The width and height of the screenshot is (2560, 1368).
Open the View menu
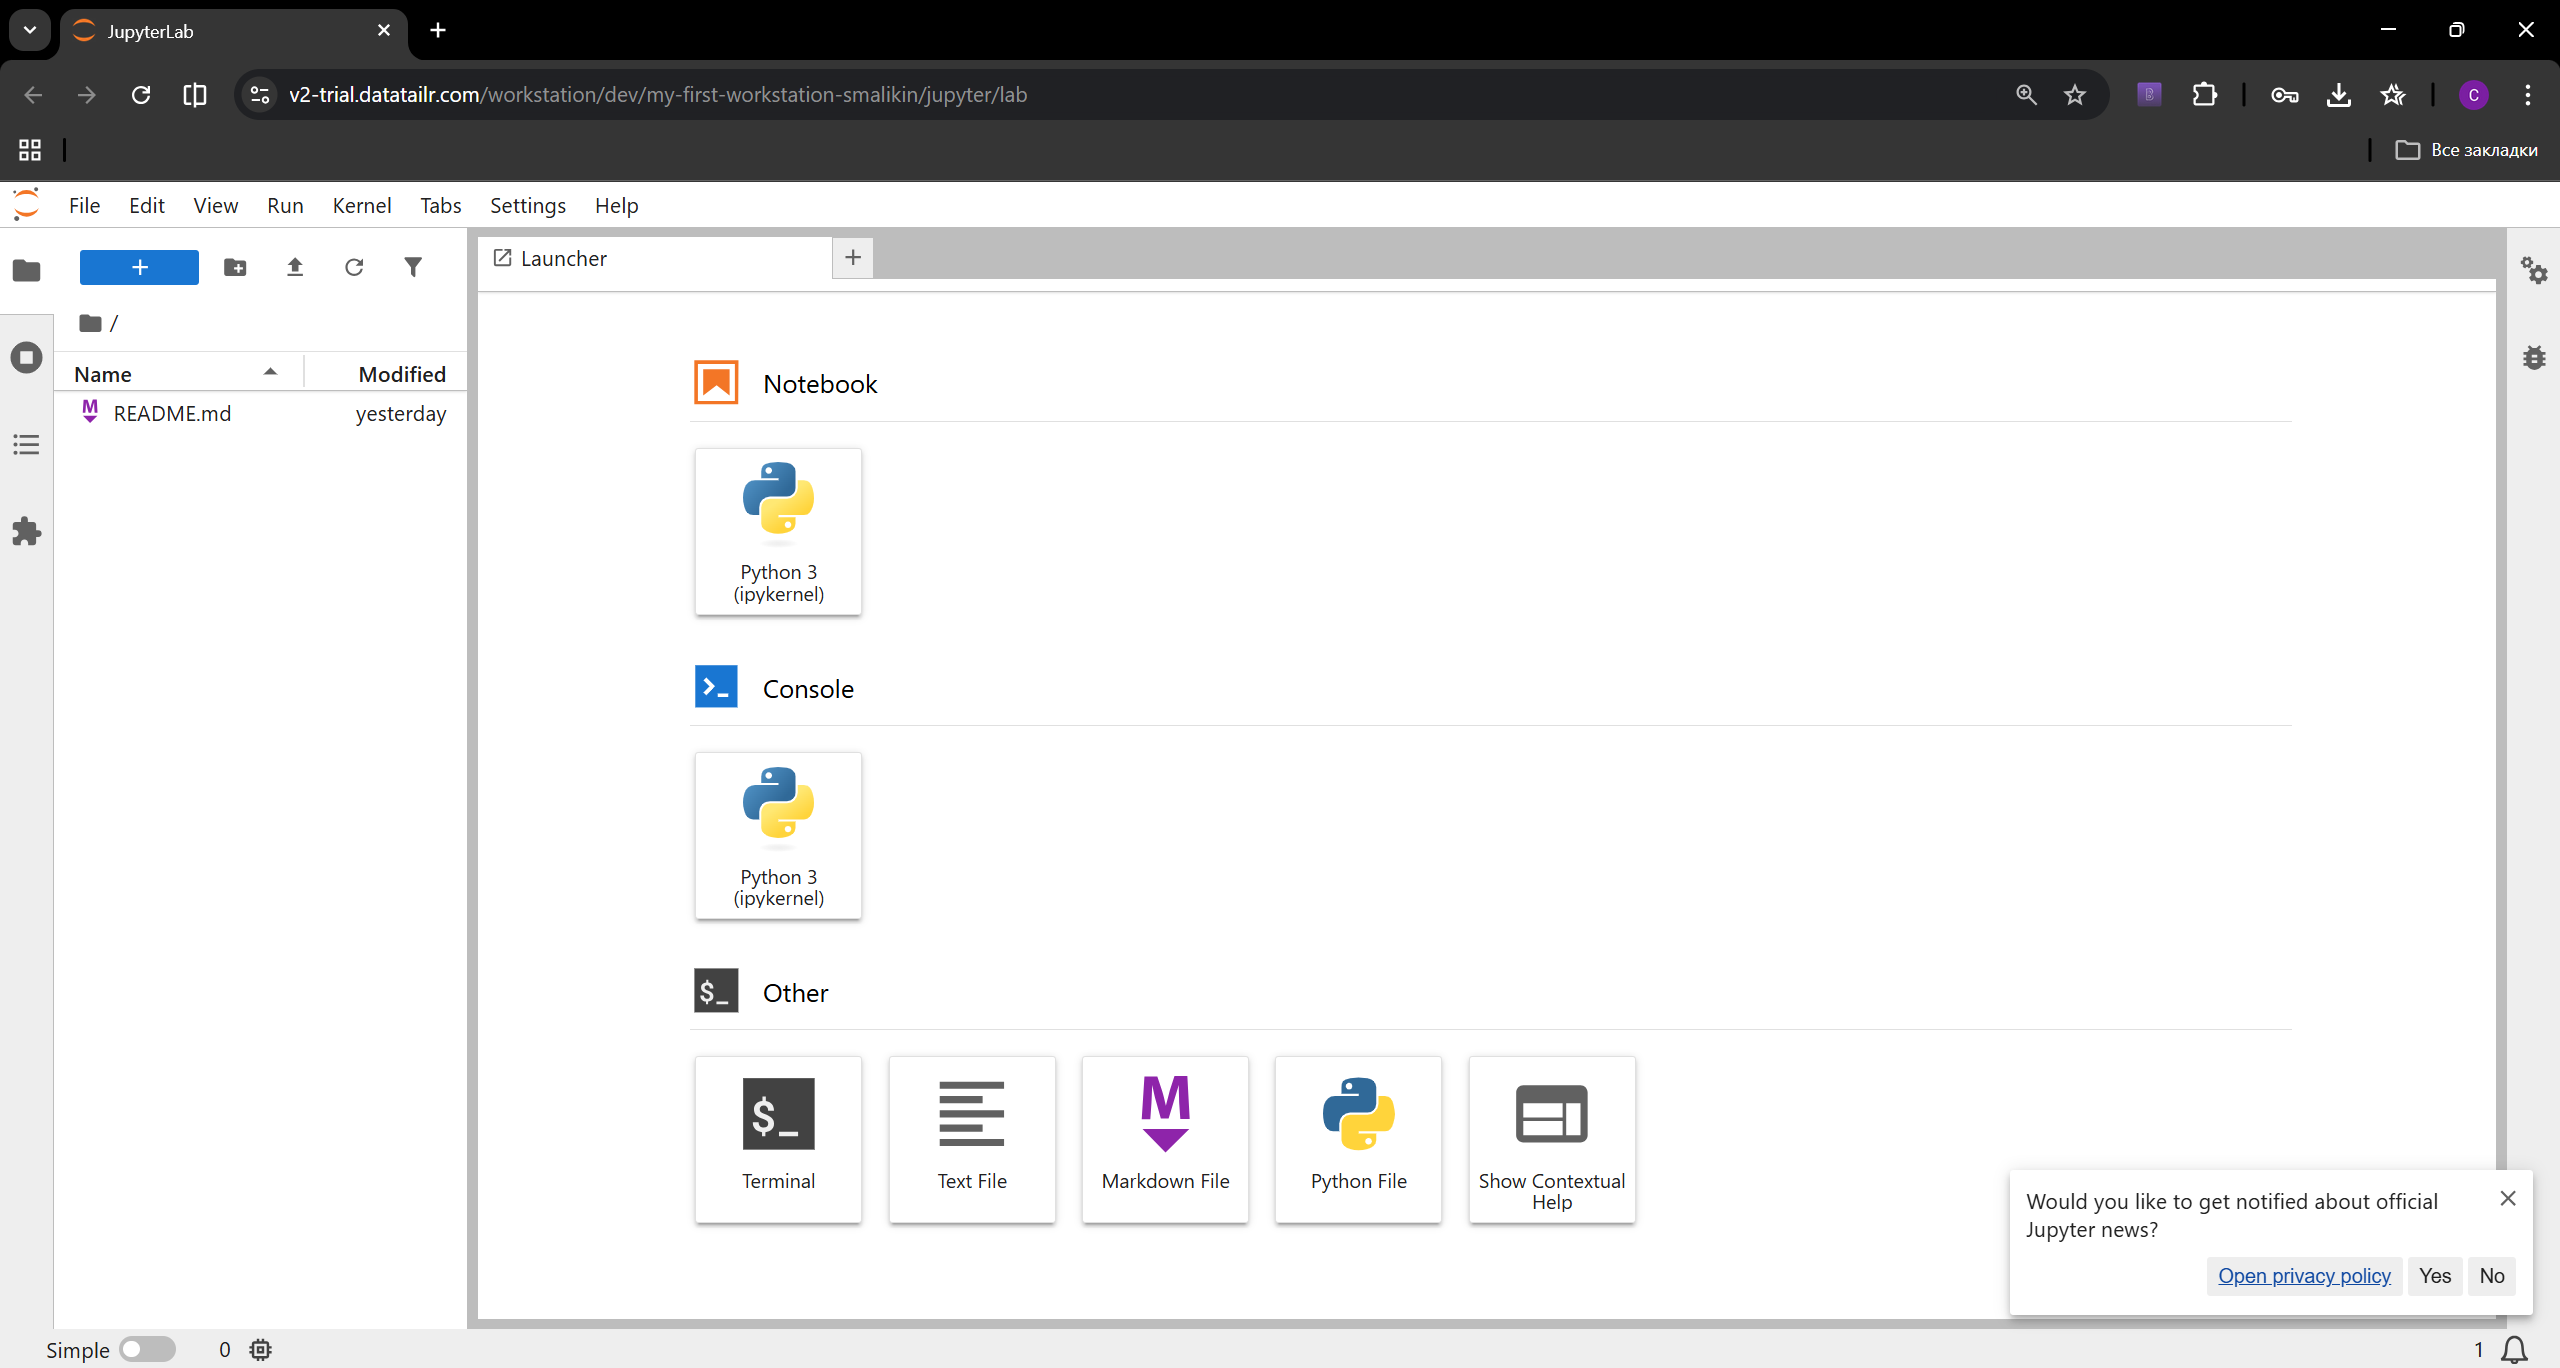click(215, 205)
